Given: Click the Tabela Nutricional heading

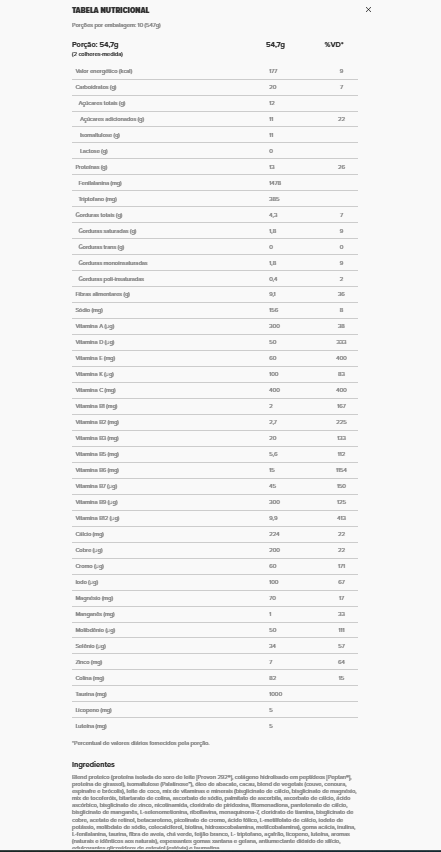Looking at the screenshot, I should coord(110,10).
